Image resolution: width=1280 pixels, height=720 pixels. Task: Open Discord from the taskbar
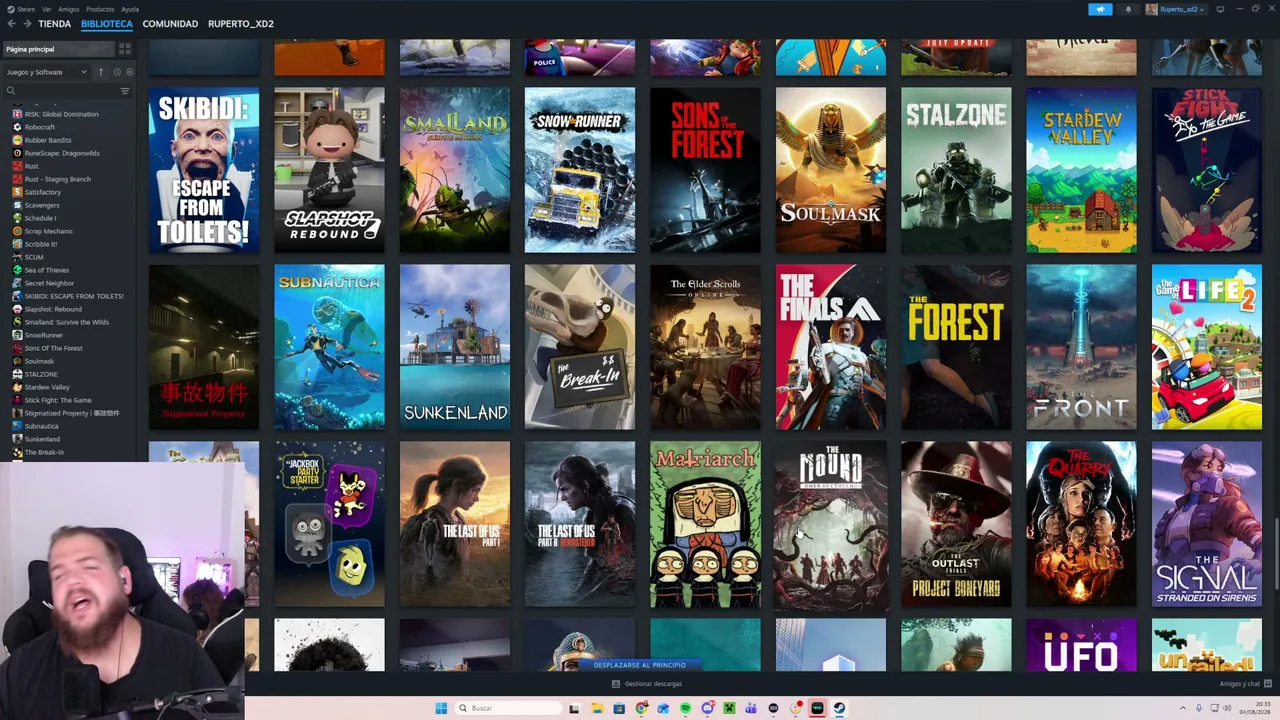click(707, 708)
